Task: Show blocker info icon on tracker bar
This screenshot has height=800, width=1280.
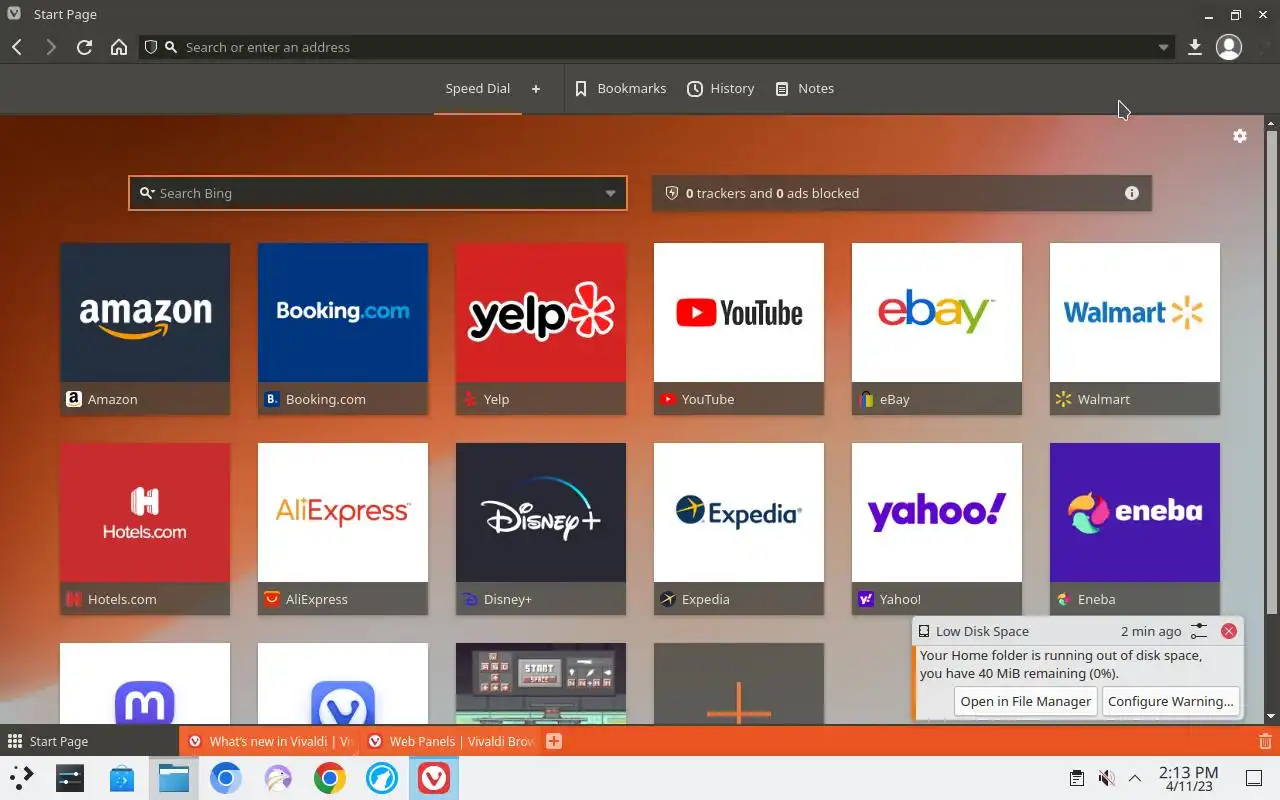Action: [x=1132, y=193]
